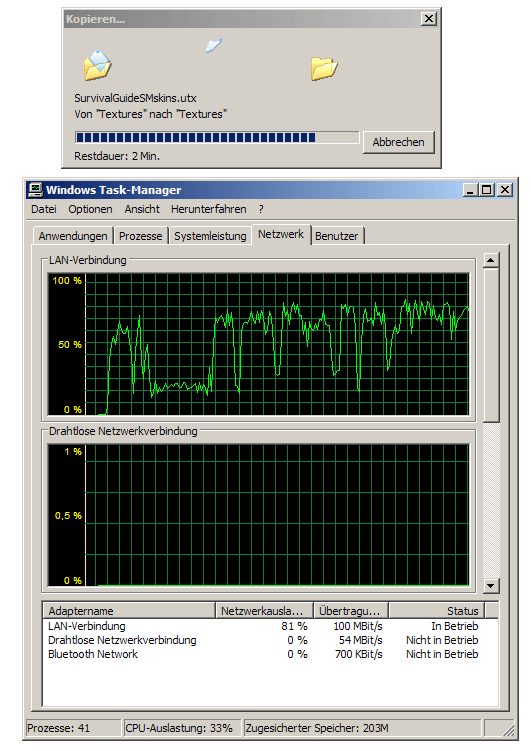Open the Datei menu
This screenshot has height=751, width=531.
(44, 209)
